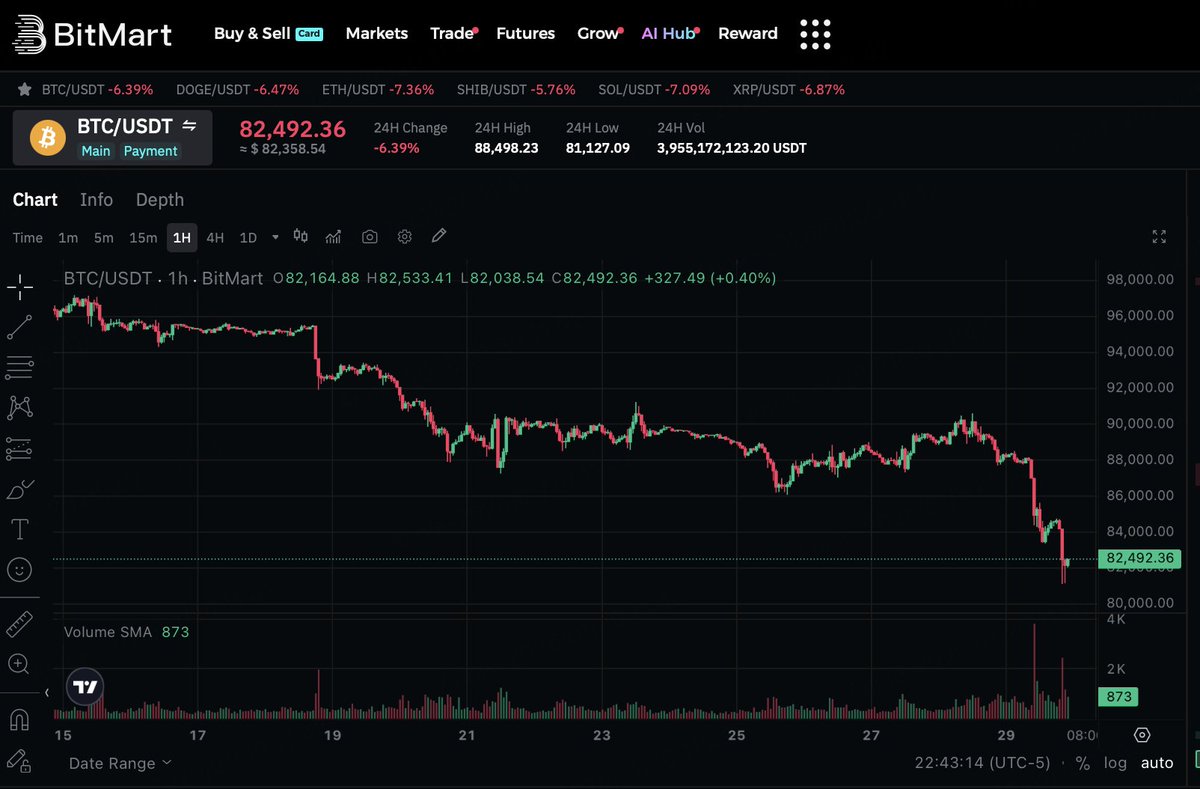
Task: Select the measure ruler tool
Action: click(20, 623)
